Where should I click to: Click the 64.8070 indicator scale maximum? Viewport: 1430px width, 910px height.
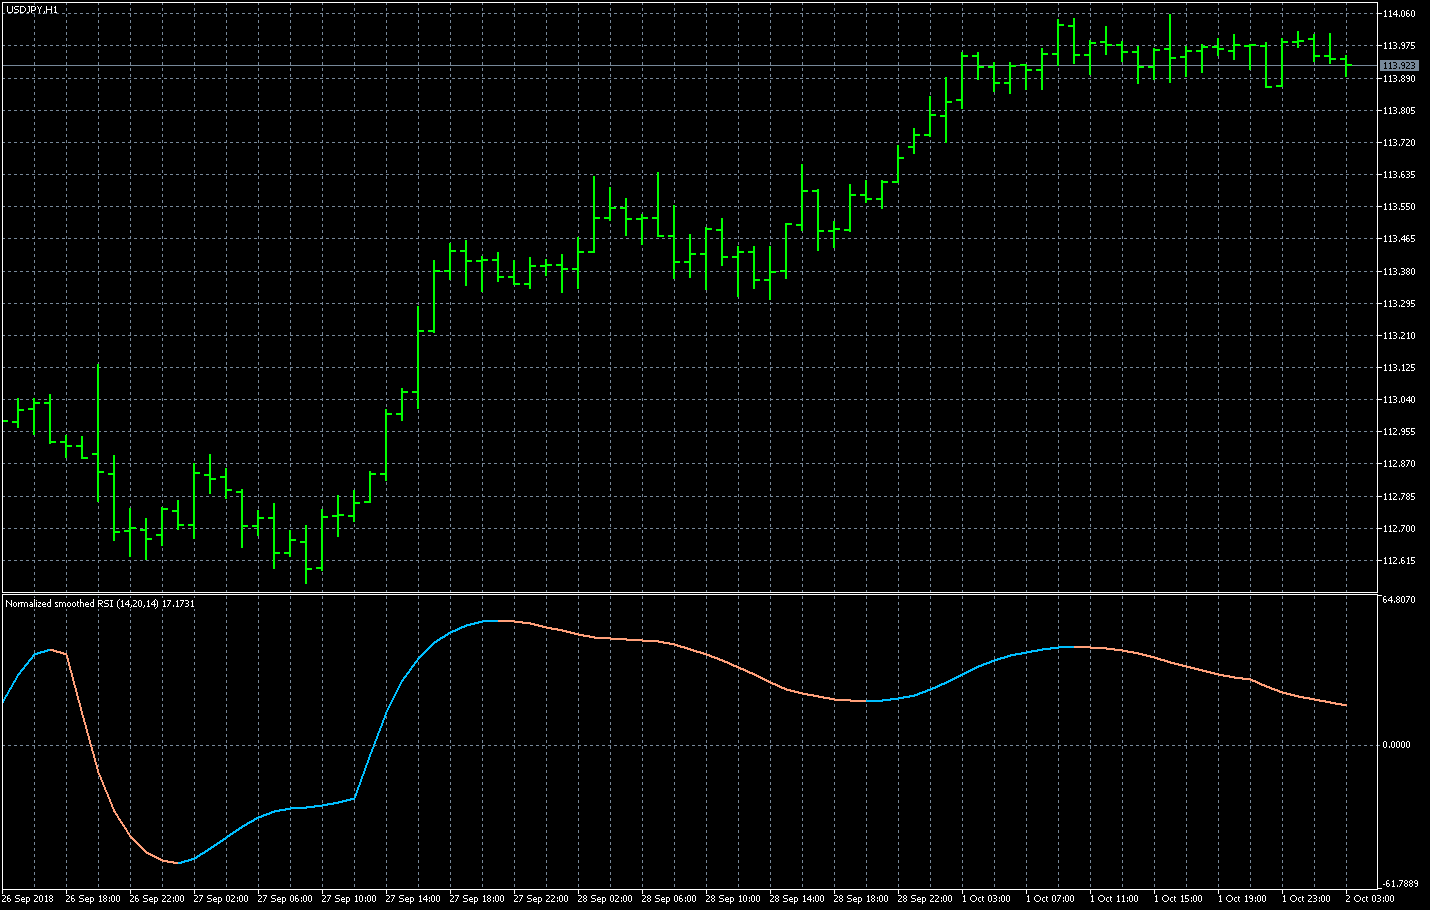(1399, 600)
